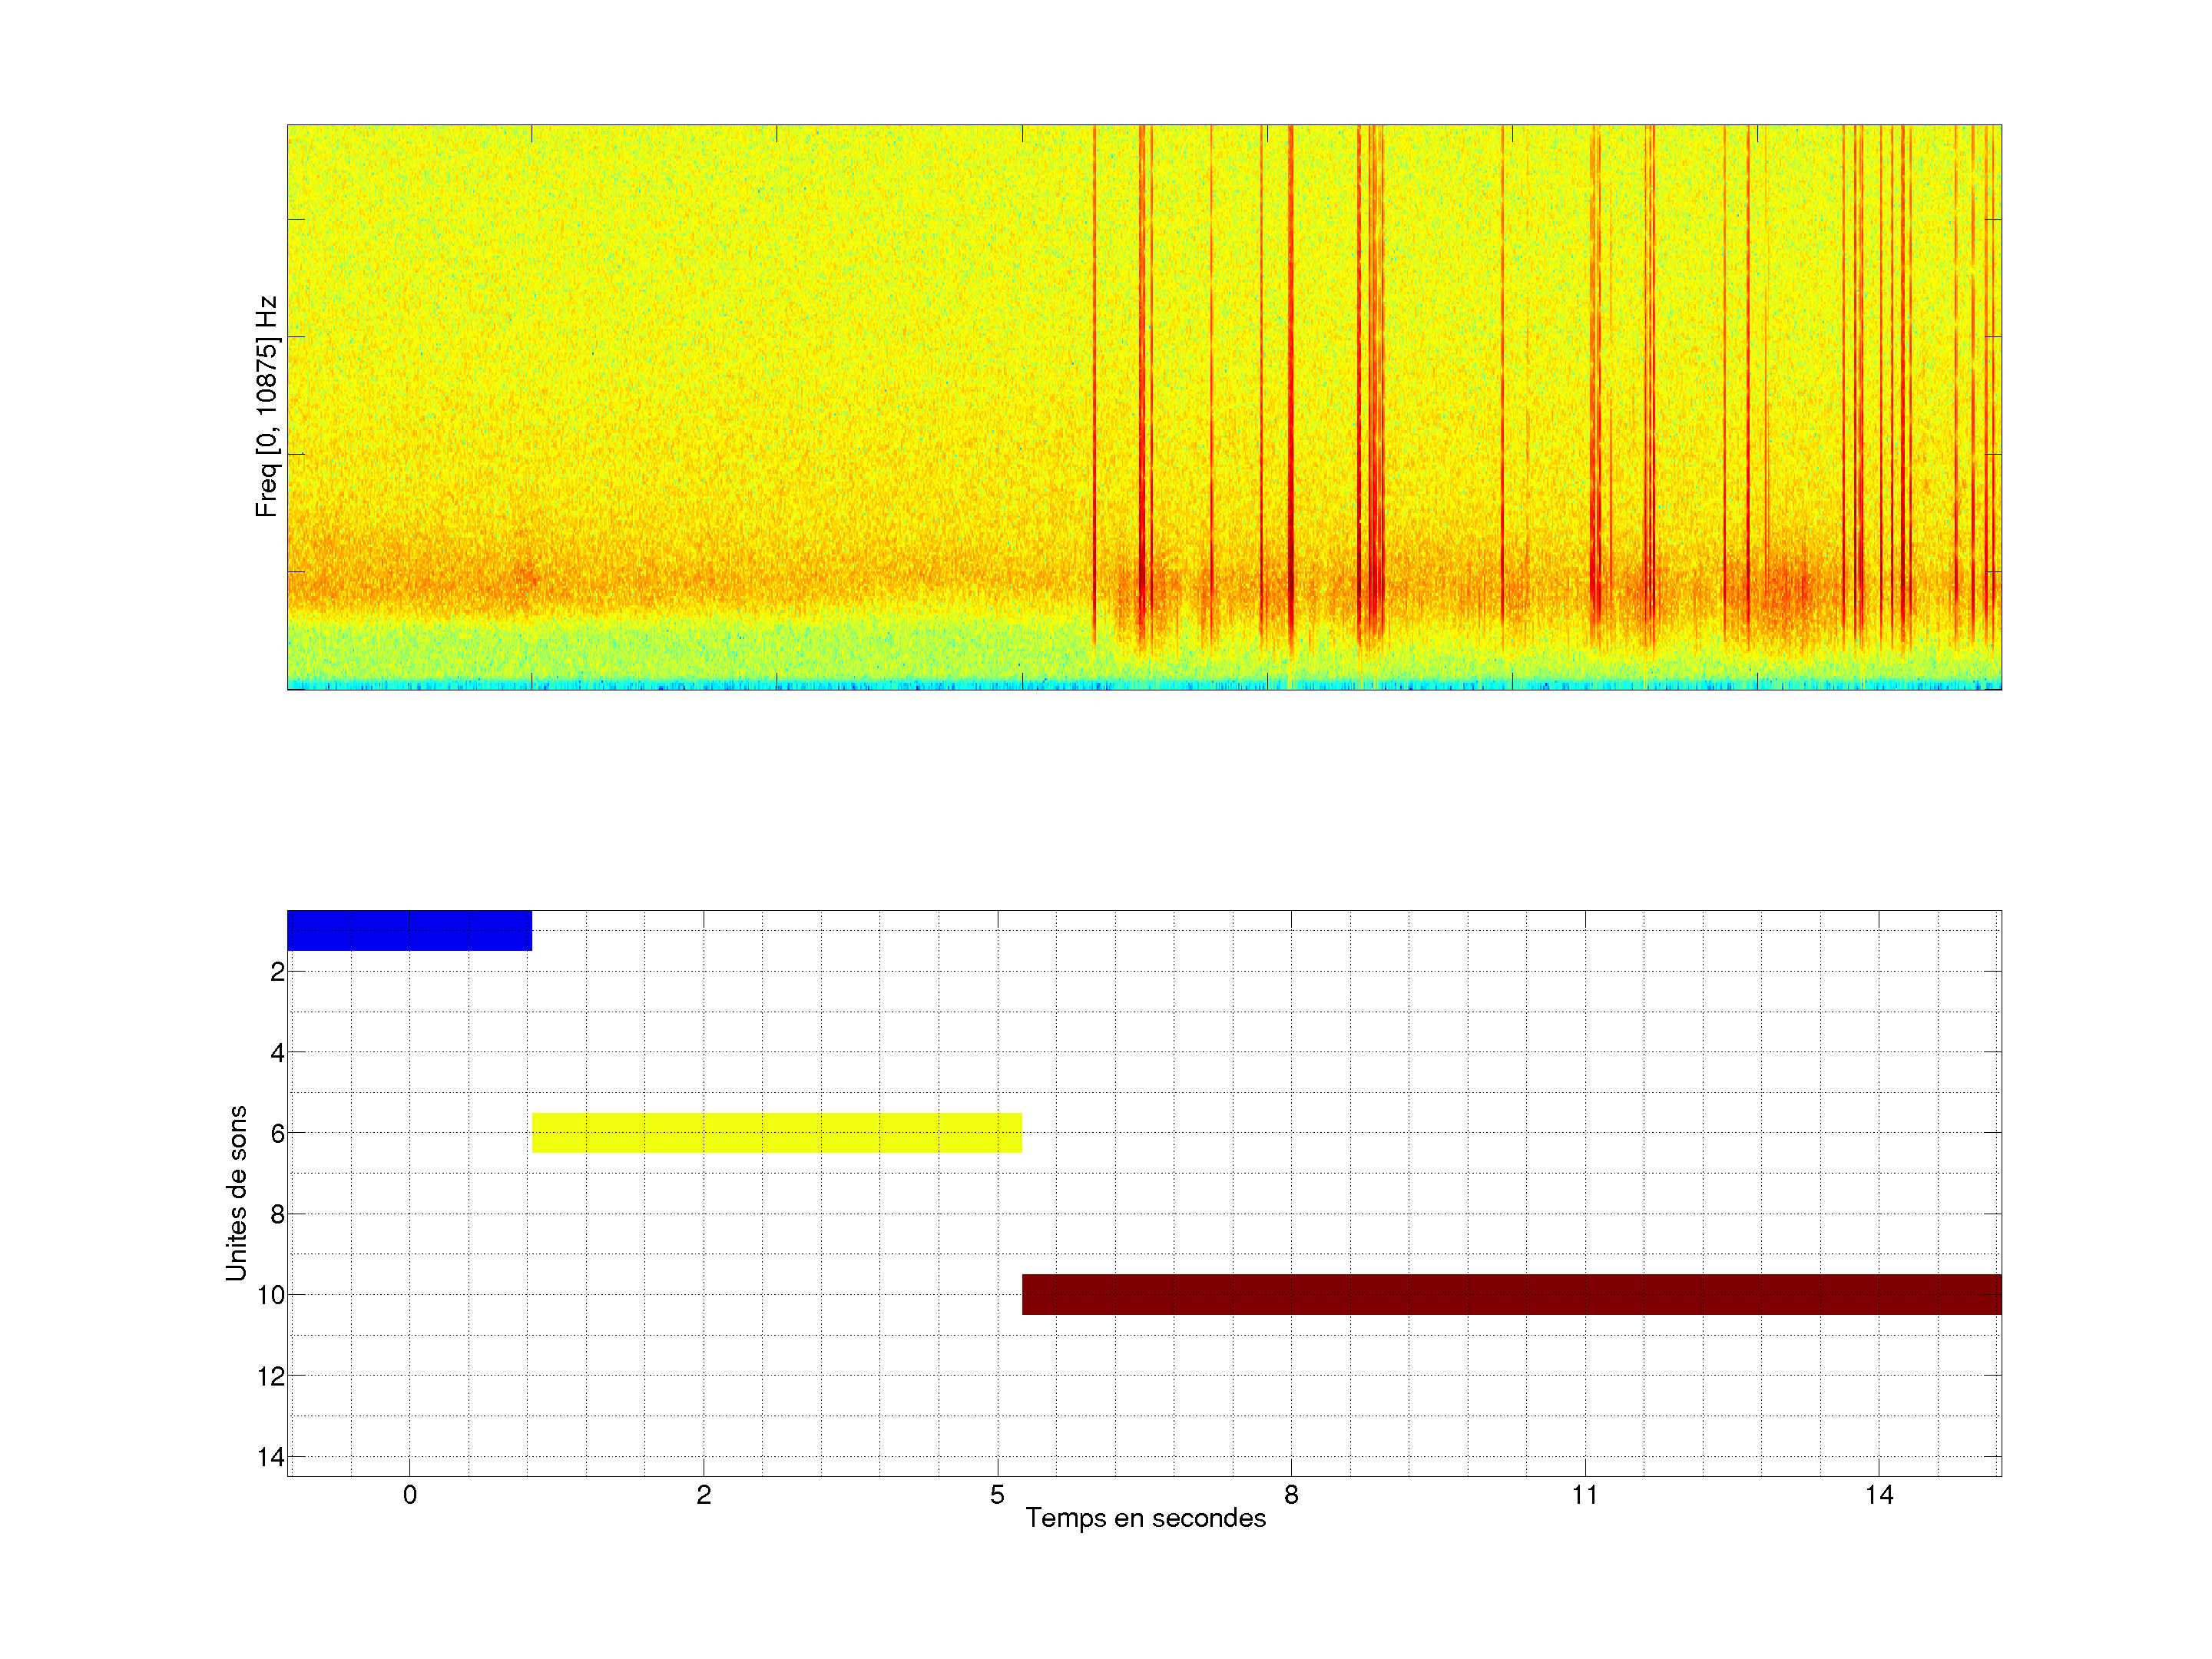Viewport: 2212px width, 1659px height.
Task: Click x-axis tick label 2
Action: coord(703,1495)
